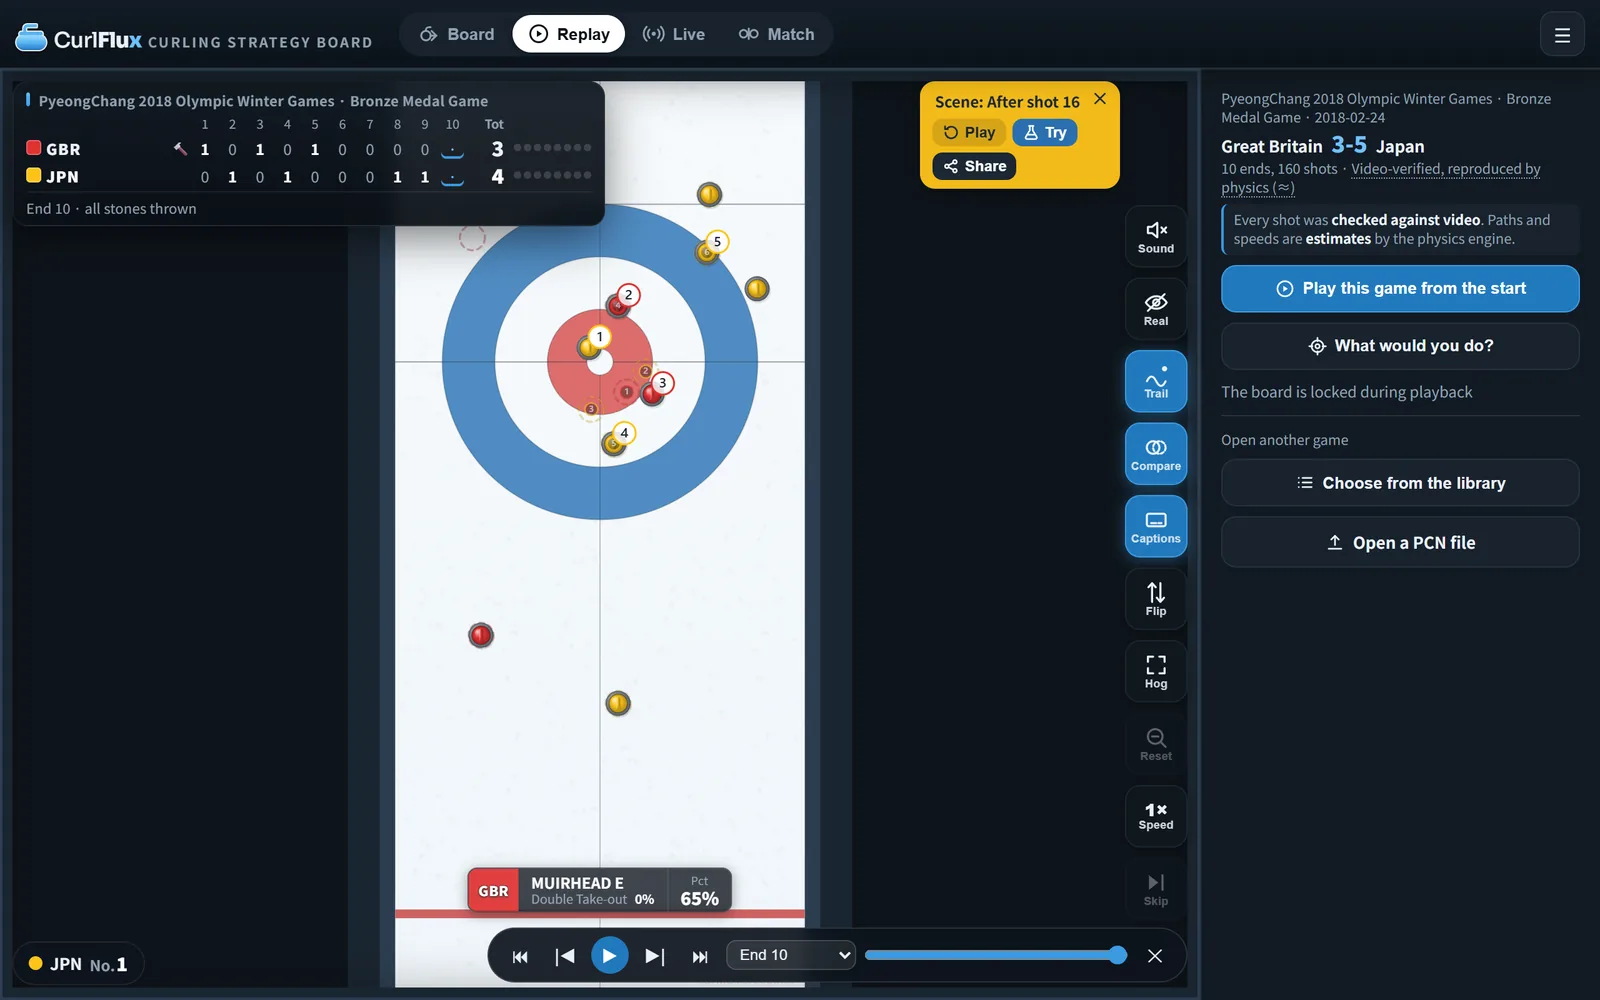Close the replay control bar
This screenshot has height=1000, width=1600.
pos(1155,956)
